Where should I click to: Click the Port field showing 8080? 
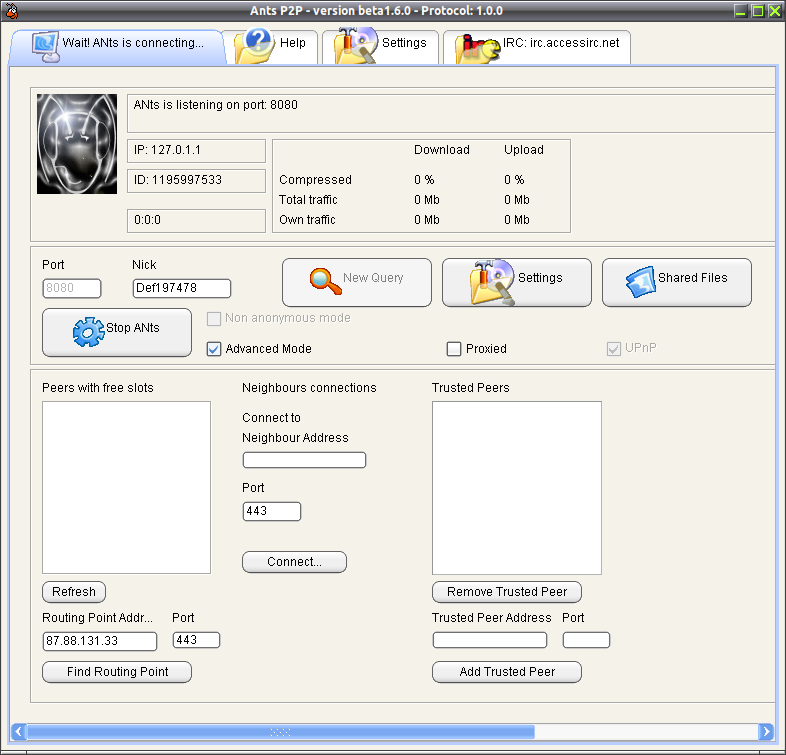(72, 288)
